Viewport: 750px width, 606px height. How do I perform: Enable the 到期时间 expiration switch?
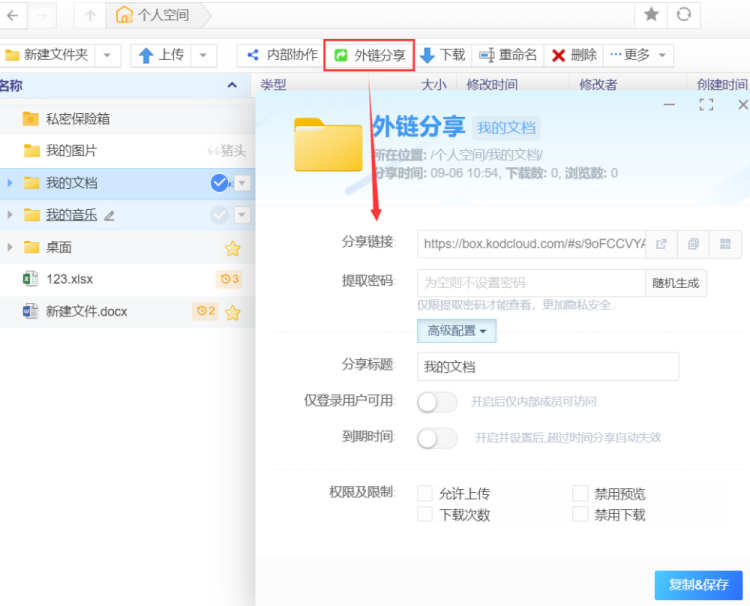click(437, 438)
